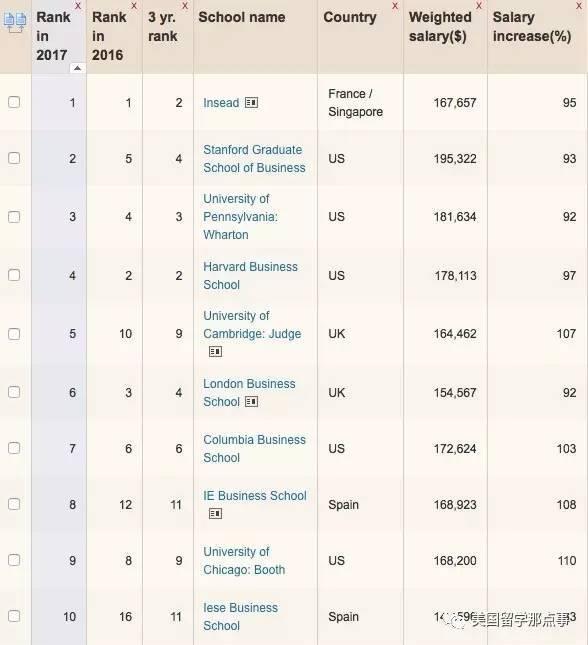This screenshot has width=588, height=645.
Task: Click weighted salary value 181,634
Action: point(455,217)
